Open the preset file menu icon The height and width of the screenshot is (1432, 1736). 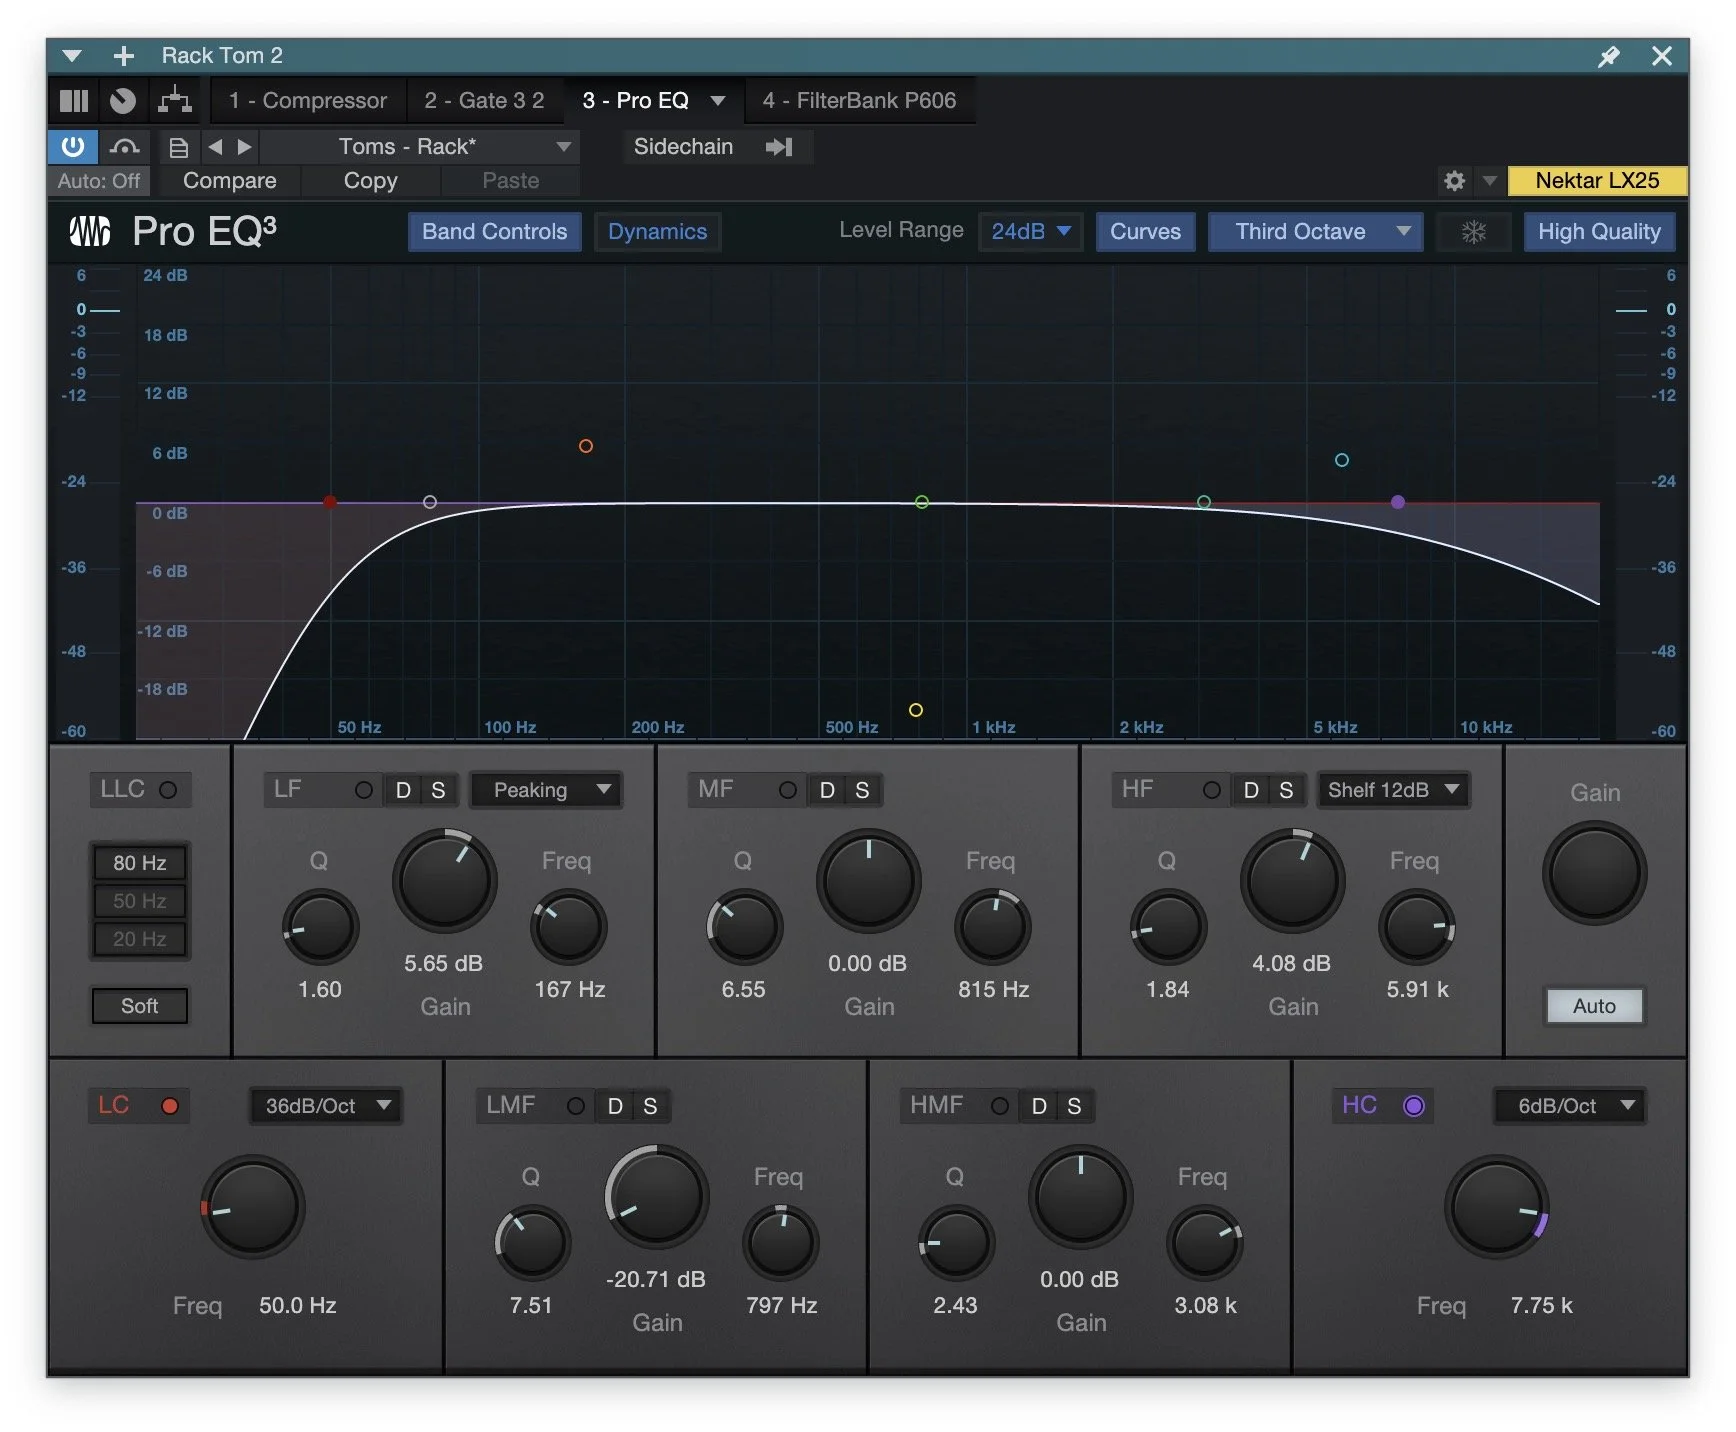179,147
